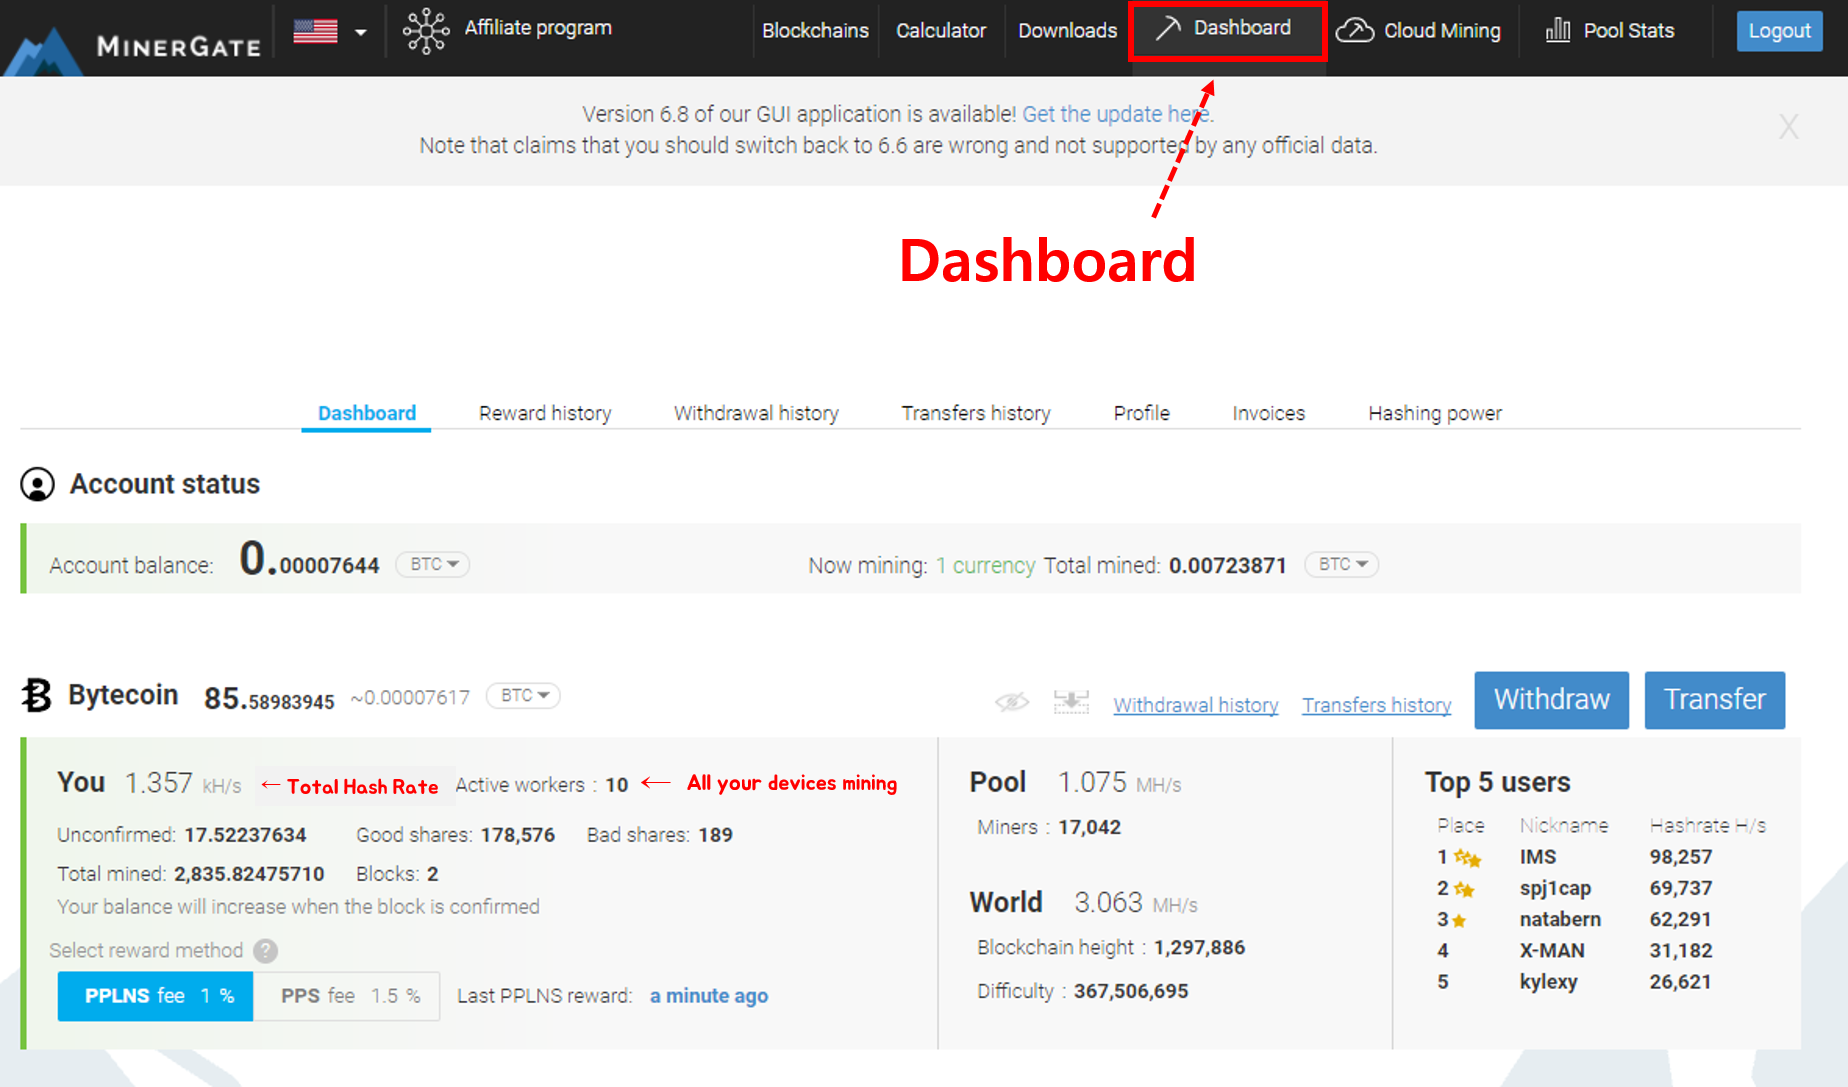Screen dimensions: 1848x1087
Task: Click Total mined value 2,835.82475710
Action: click(x=249, y=874)
